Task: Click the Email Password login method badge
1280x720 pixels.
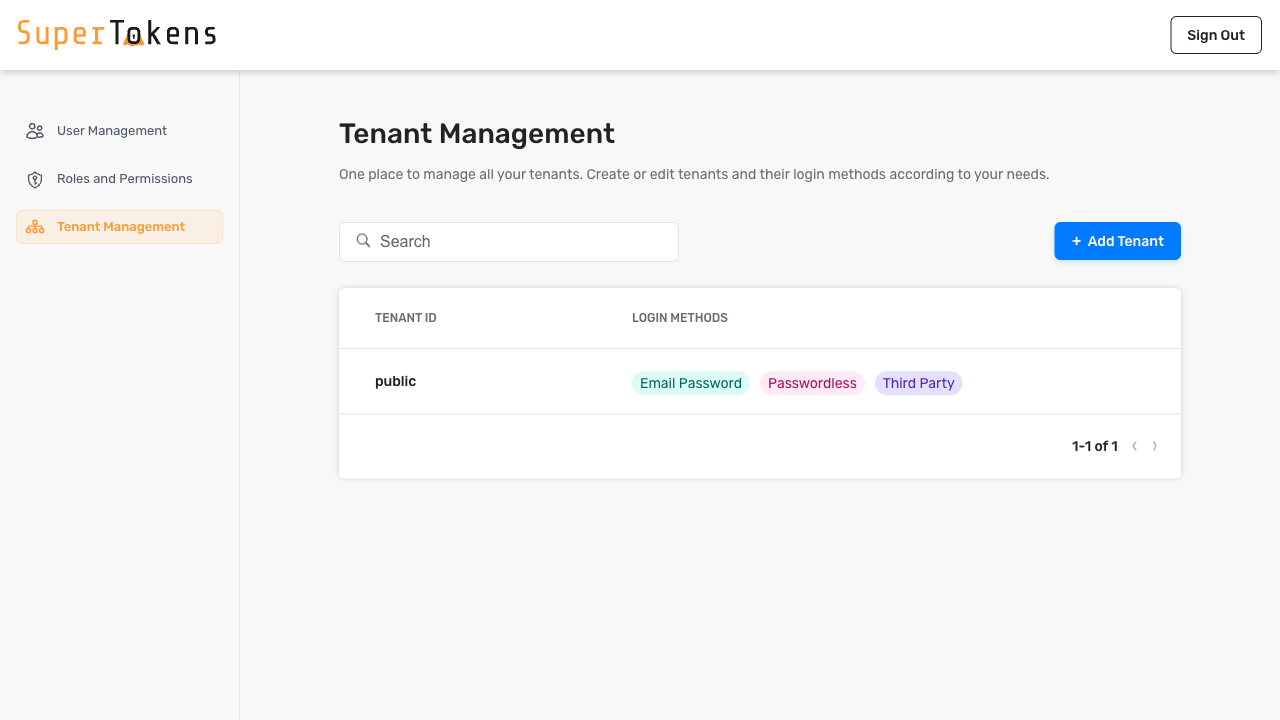Action: (x=690, y=383)
